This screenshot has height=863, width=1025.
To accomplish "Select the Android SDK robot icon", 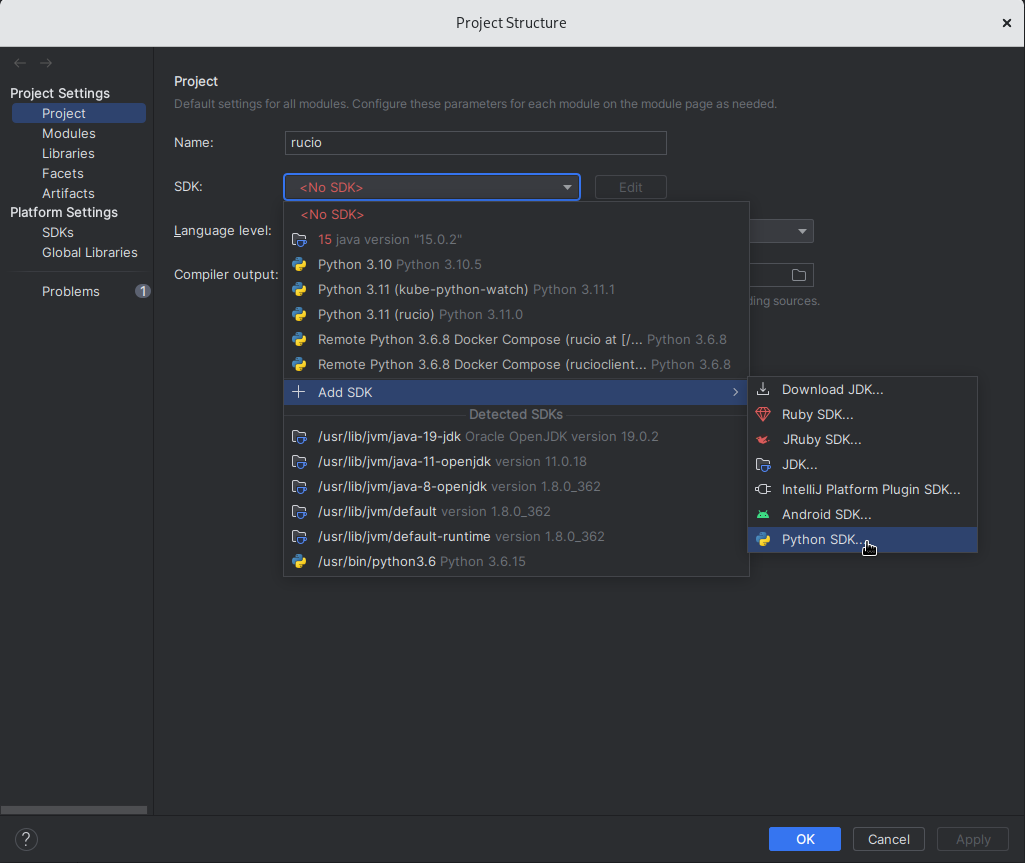I will coord(763,514).
